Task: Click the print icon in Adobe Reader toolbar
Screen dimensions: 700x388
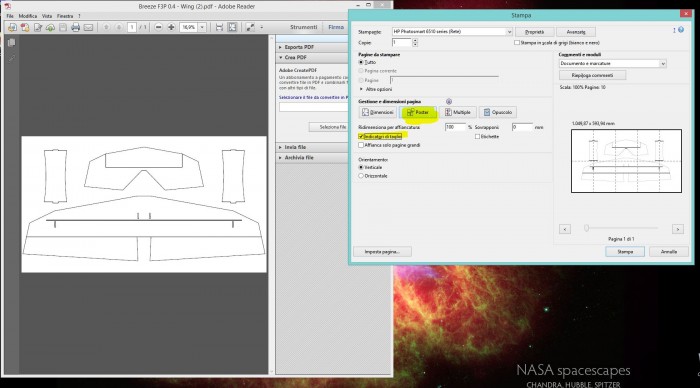Action: tap(75, 28)
